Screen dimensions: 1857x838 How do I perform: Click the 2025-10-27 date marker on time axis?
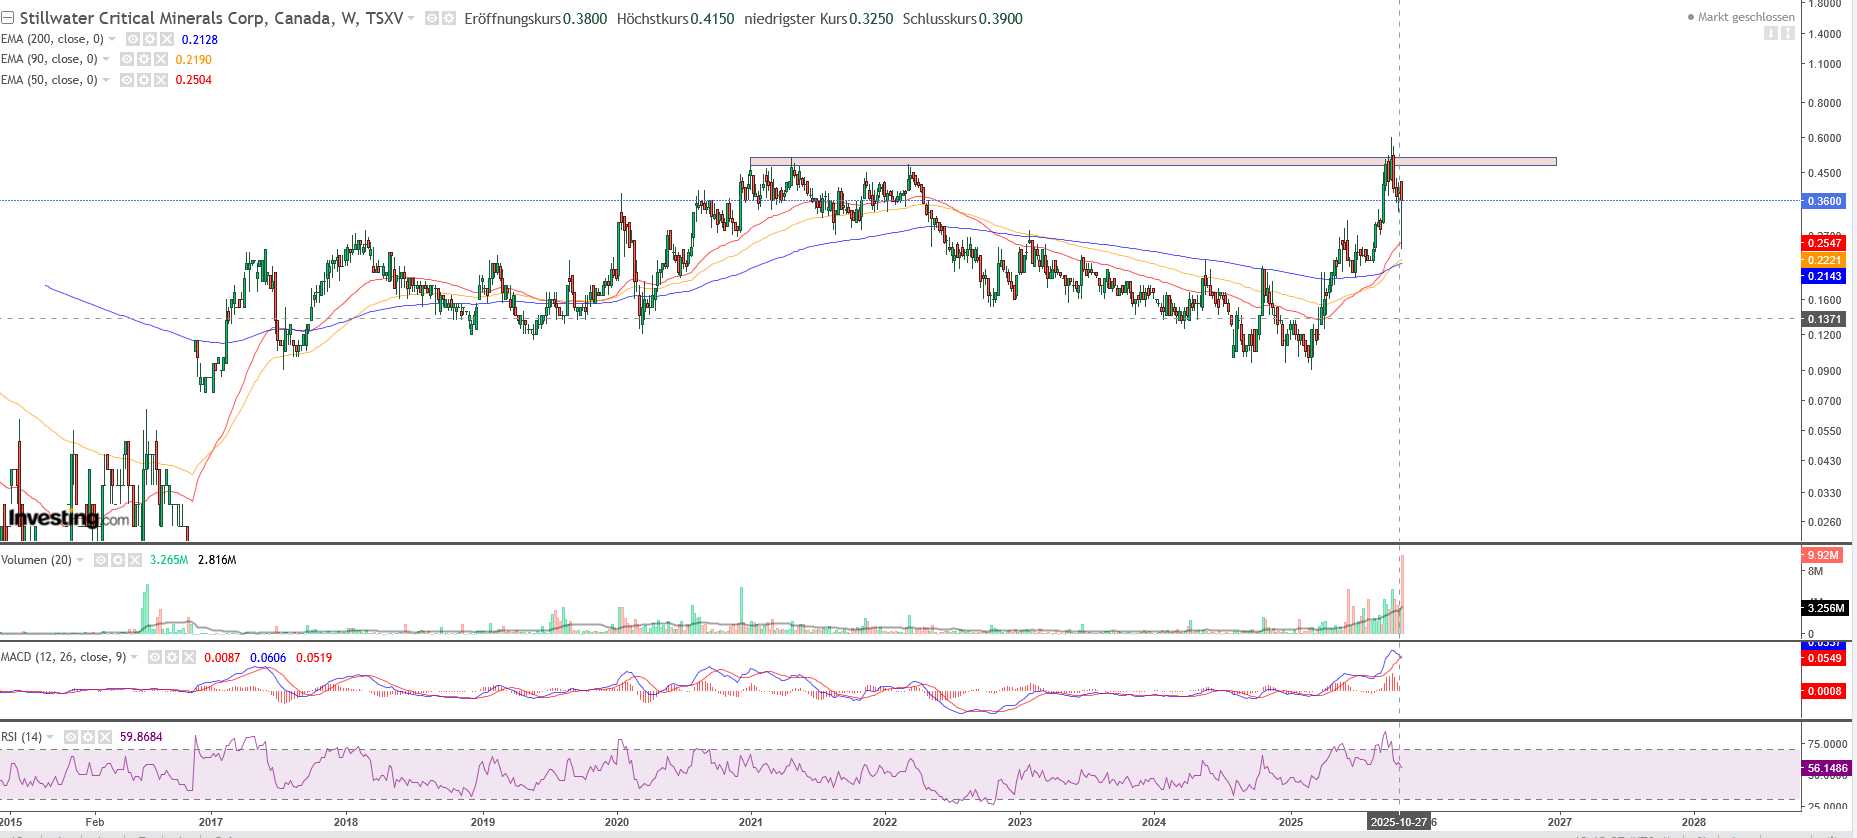tap(1398, 822)
